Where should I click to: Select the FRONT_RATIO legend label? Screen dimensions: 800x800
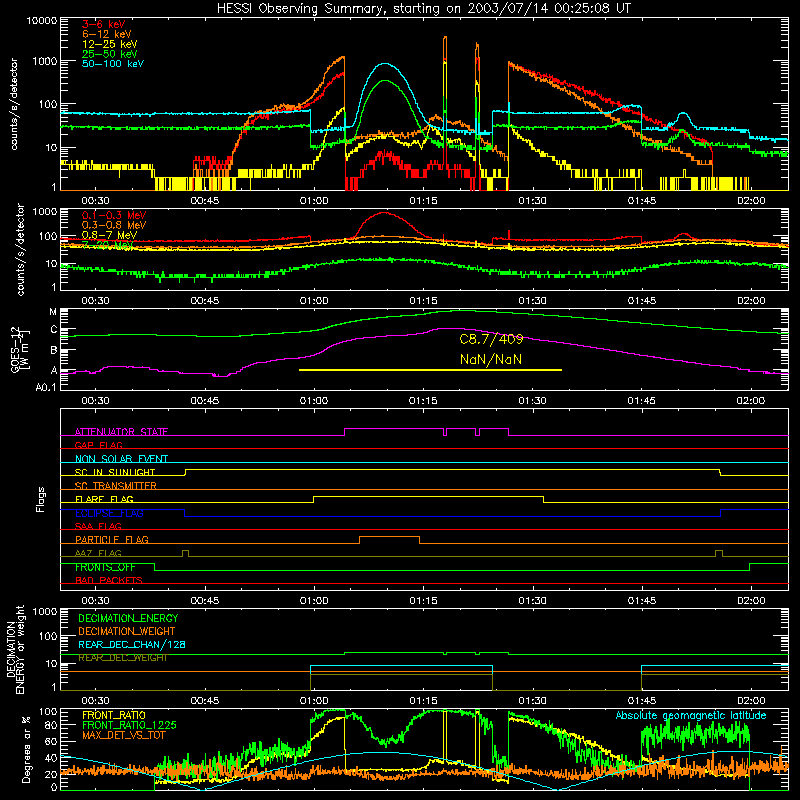[114, 715]
